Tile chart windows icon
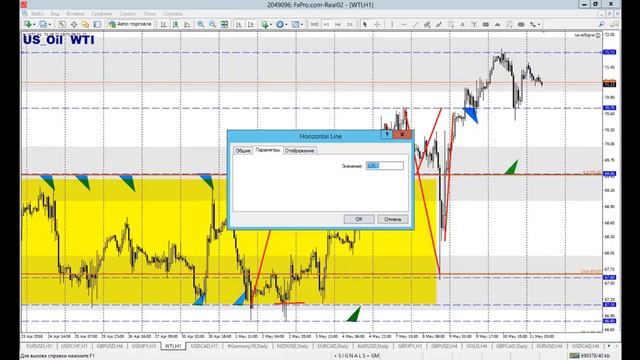Image resolution: width=640 pixels, height=360 pixels. pyautogui.click(x=224, y=24)
